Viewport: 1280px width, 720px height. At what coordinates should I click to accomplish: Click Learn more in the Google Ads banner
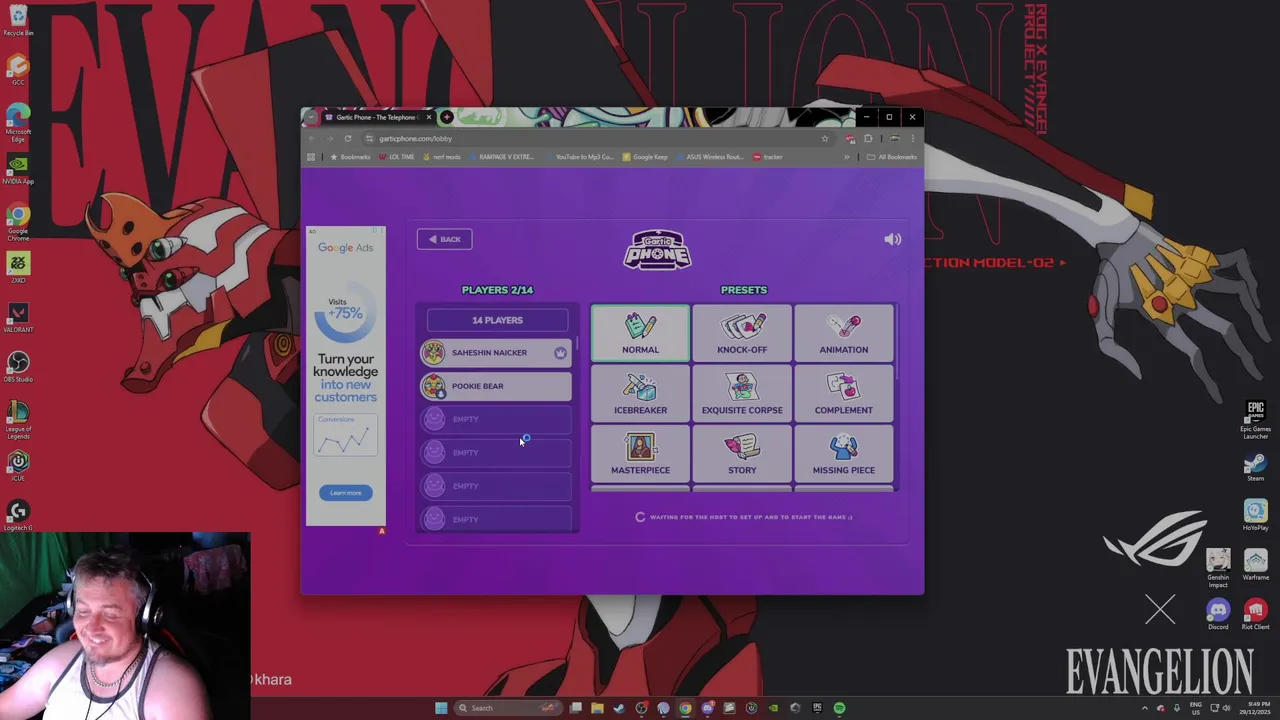[x=346, y=492]
